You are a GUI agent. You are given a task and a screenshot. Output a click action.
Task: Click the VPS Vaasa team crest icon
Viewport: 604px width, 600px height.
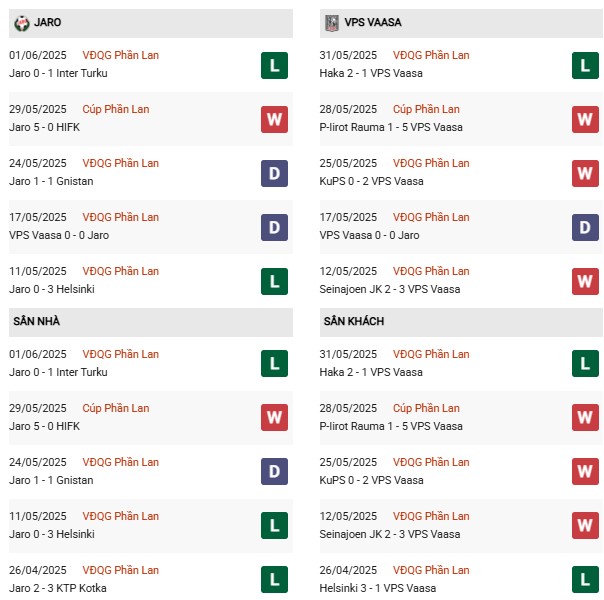pos(332,22)
